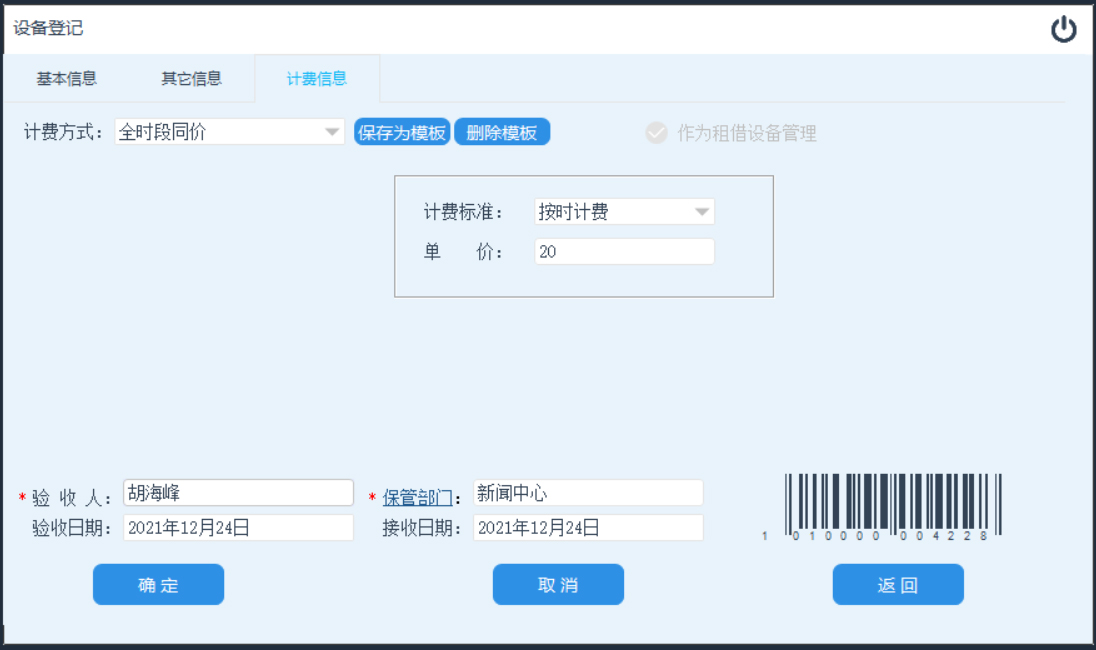
Task: Open the 计费方式 dropdown arrow
Action: (332, 132)
